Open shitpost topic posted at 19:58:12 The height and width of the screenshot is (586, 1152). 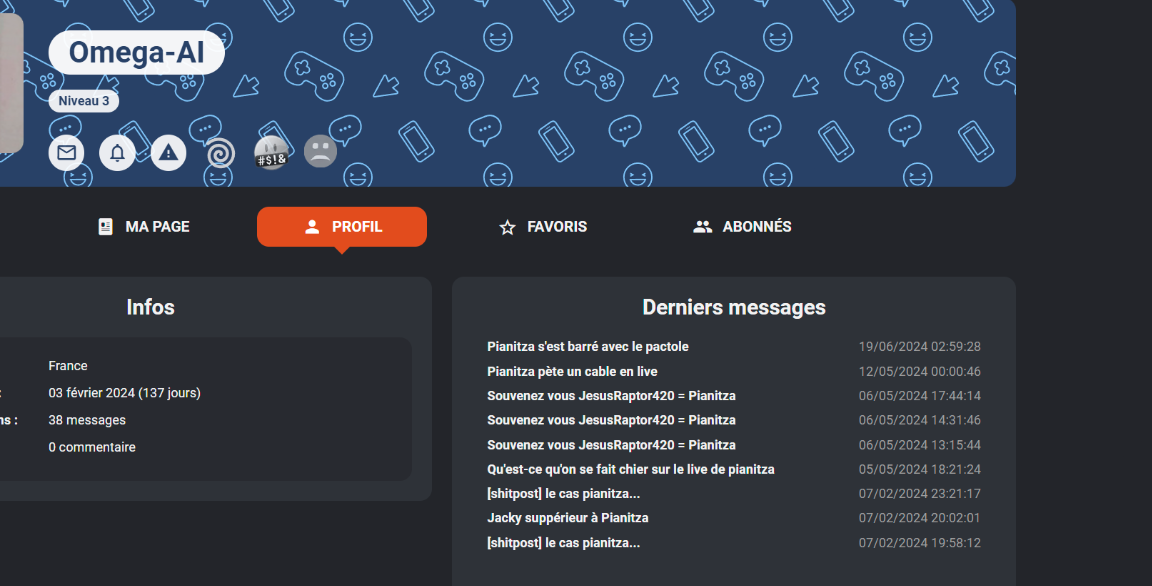pos(564,543)
